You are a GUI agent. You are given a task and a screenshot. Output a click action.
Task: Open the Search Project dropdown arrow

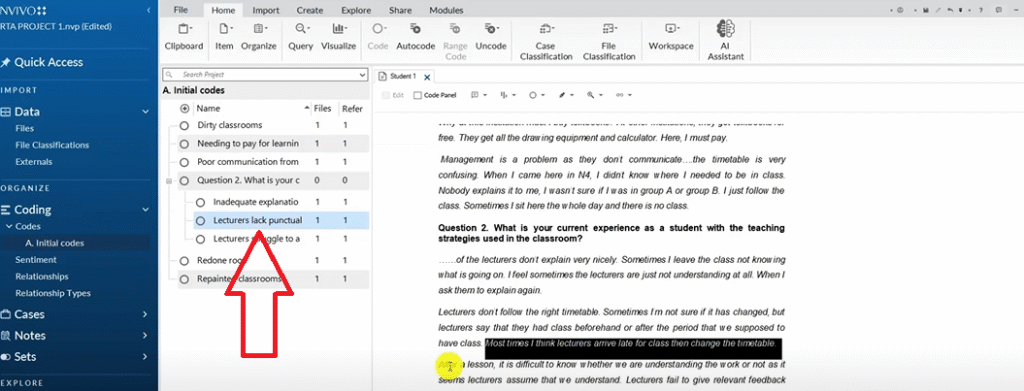coord(362,75)
